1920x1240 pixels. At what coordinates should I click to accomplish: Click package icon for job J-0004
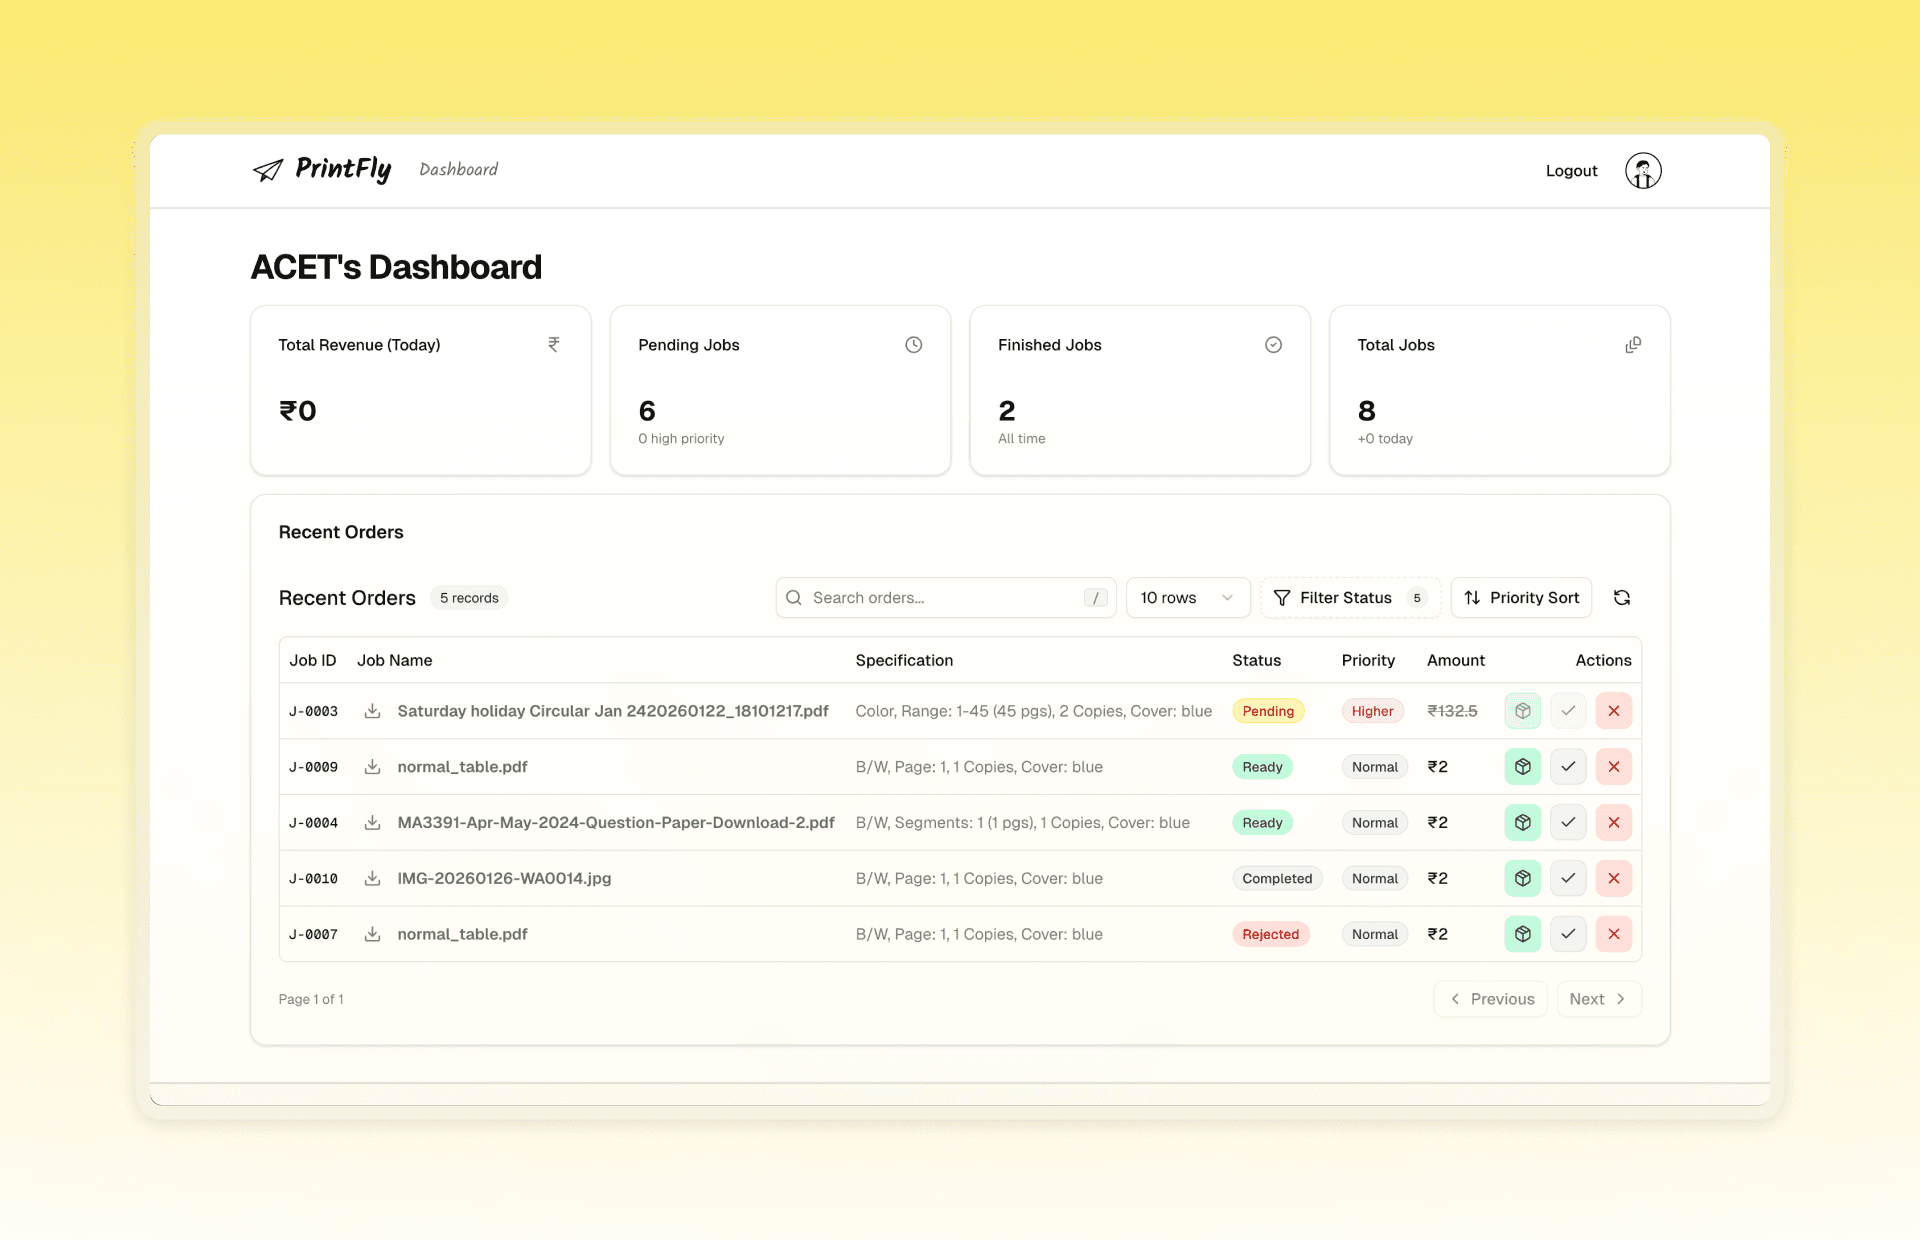point(1523,822)
